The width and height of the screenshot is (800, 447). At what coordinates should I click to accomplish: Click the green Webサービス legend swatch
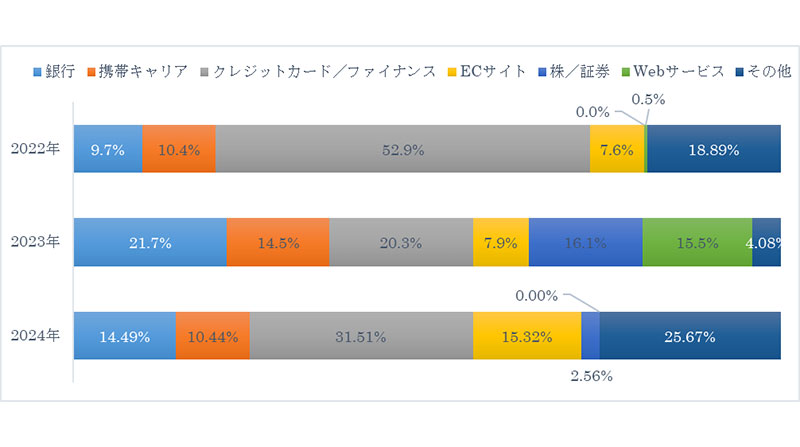[x=628, y=71]
